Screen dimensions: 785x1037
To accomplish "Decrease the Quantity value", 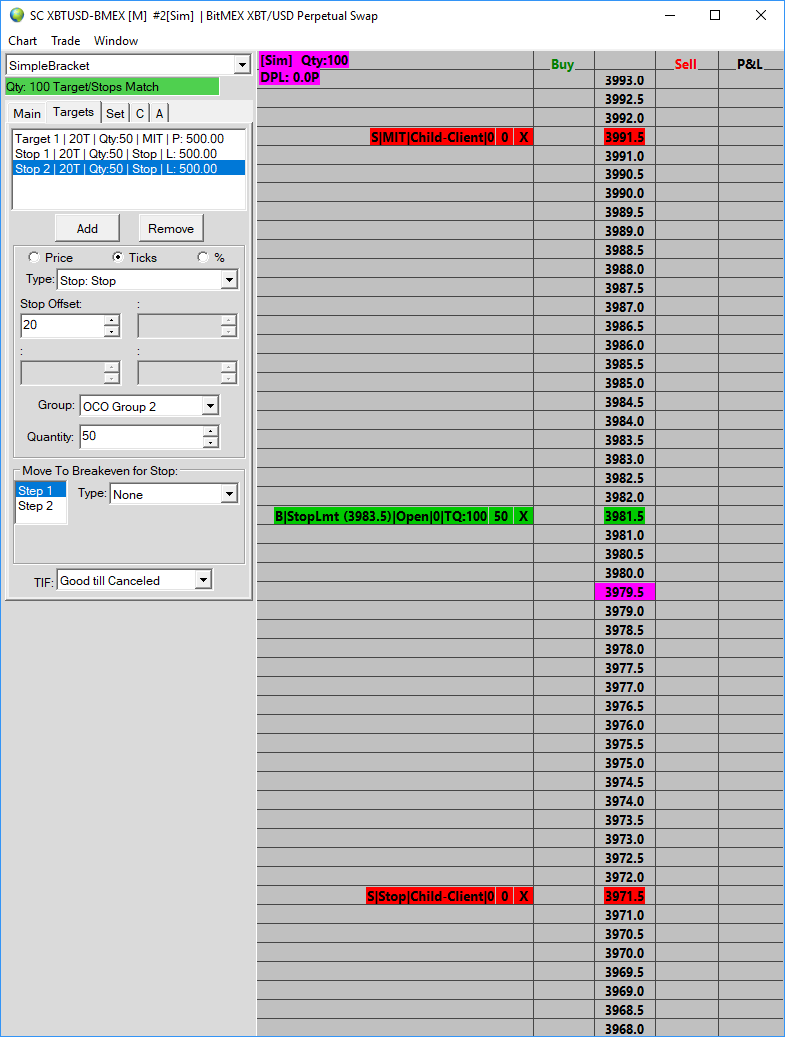I will coord(210,442).
